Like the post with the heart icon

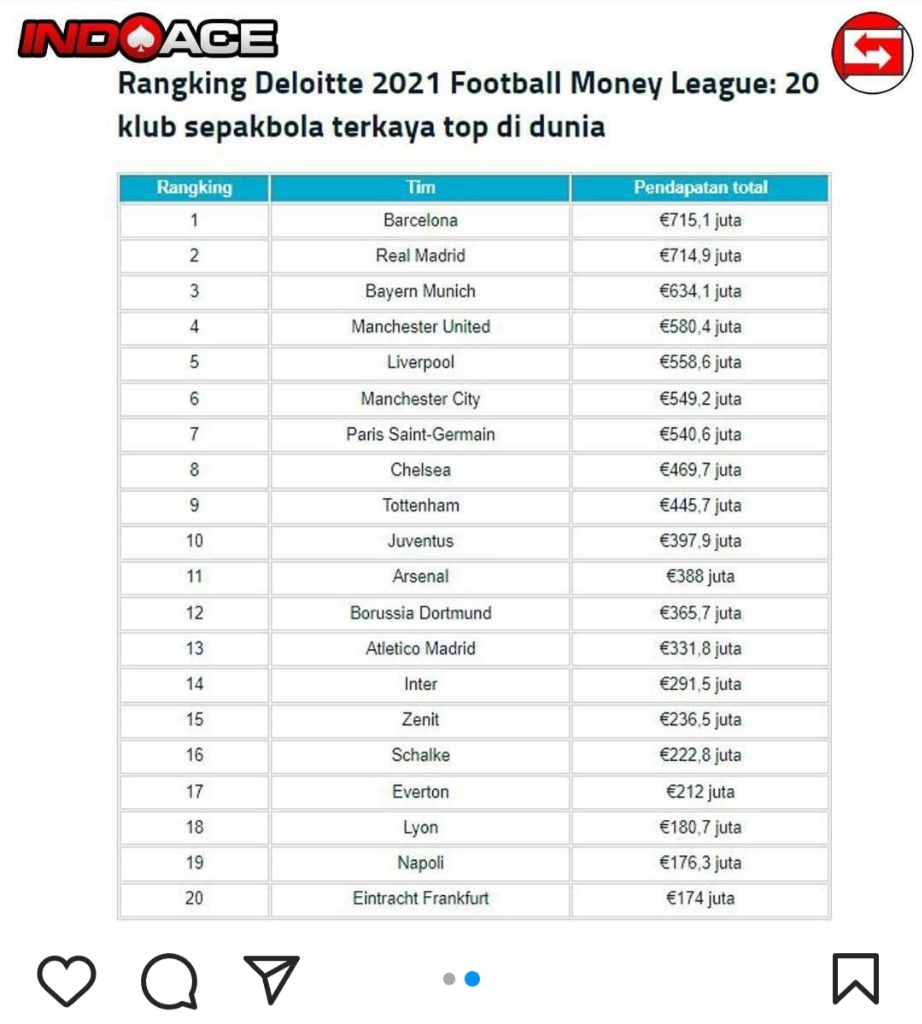click(x=66, y=979)
